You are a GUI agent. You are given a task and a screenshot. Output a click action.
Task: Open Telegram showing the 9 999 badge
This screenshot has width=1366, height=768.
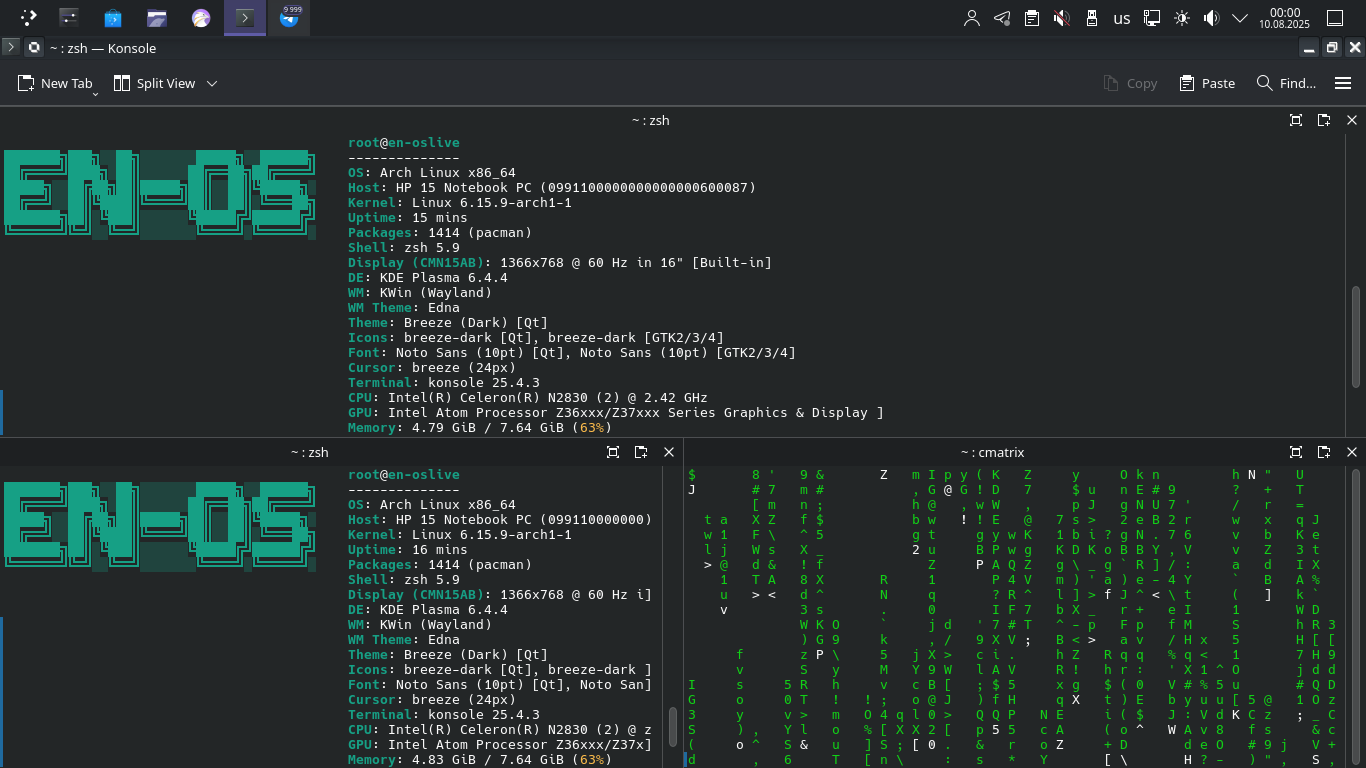coord(289,17)
